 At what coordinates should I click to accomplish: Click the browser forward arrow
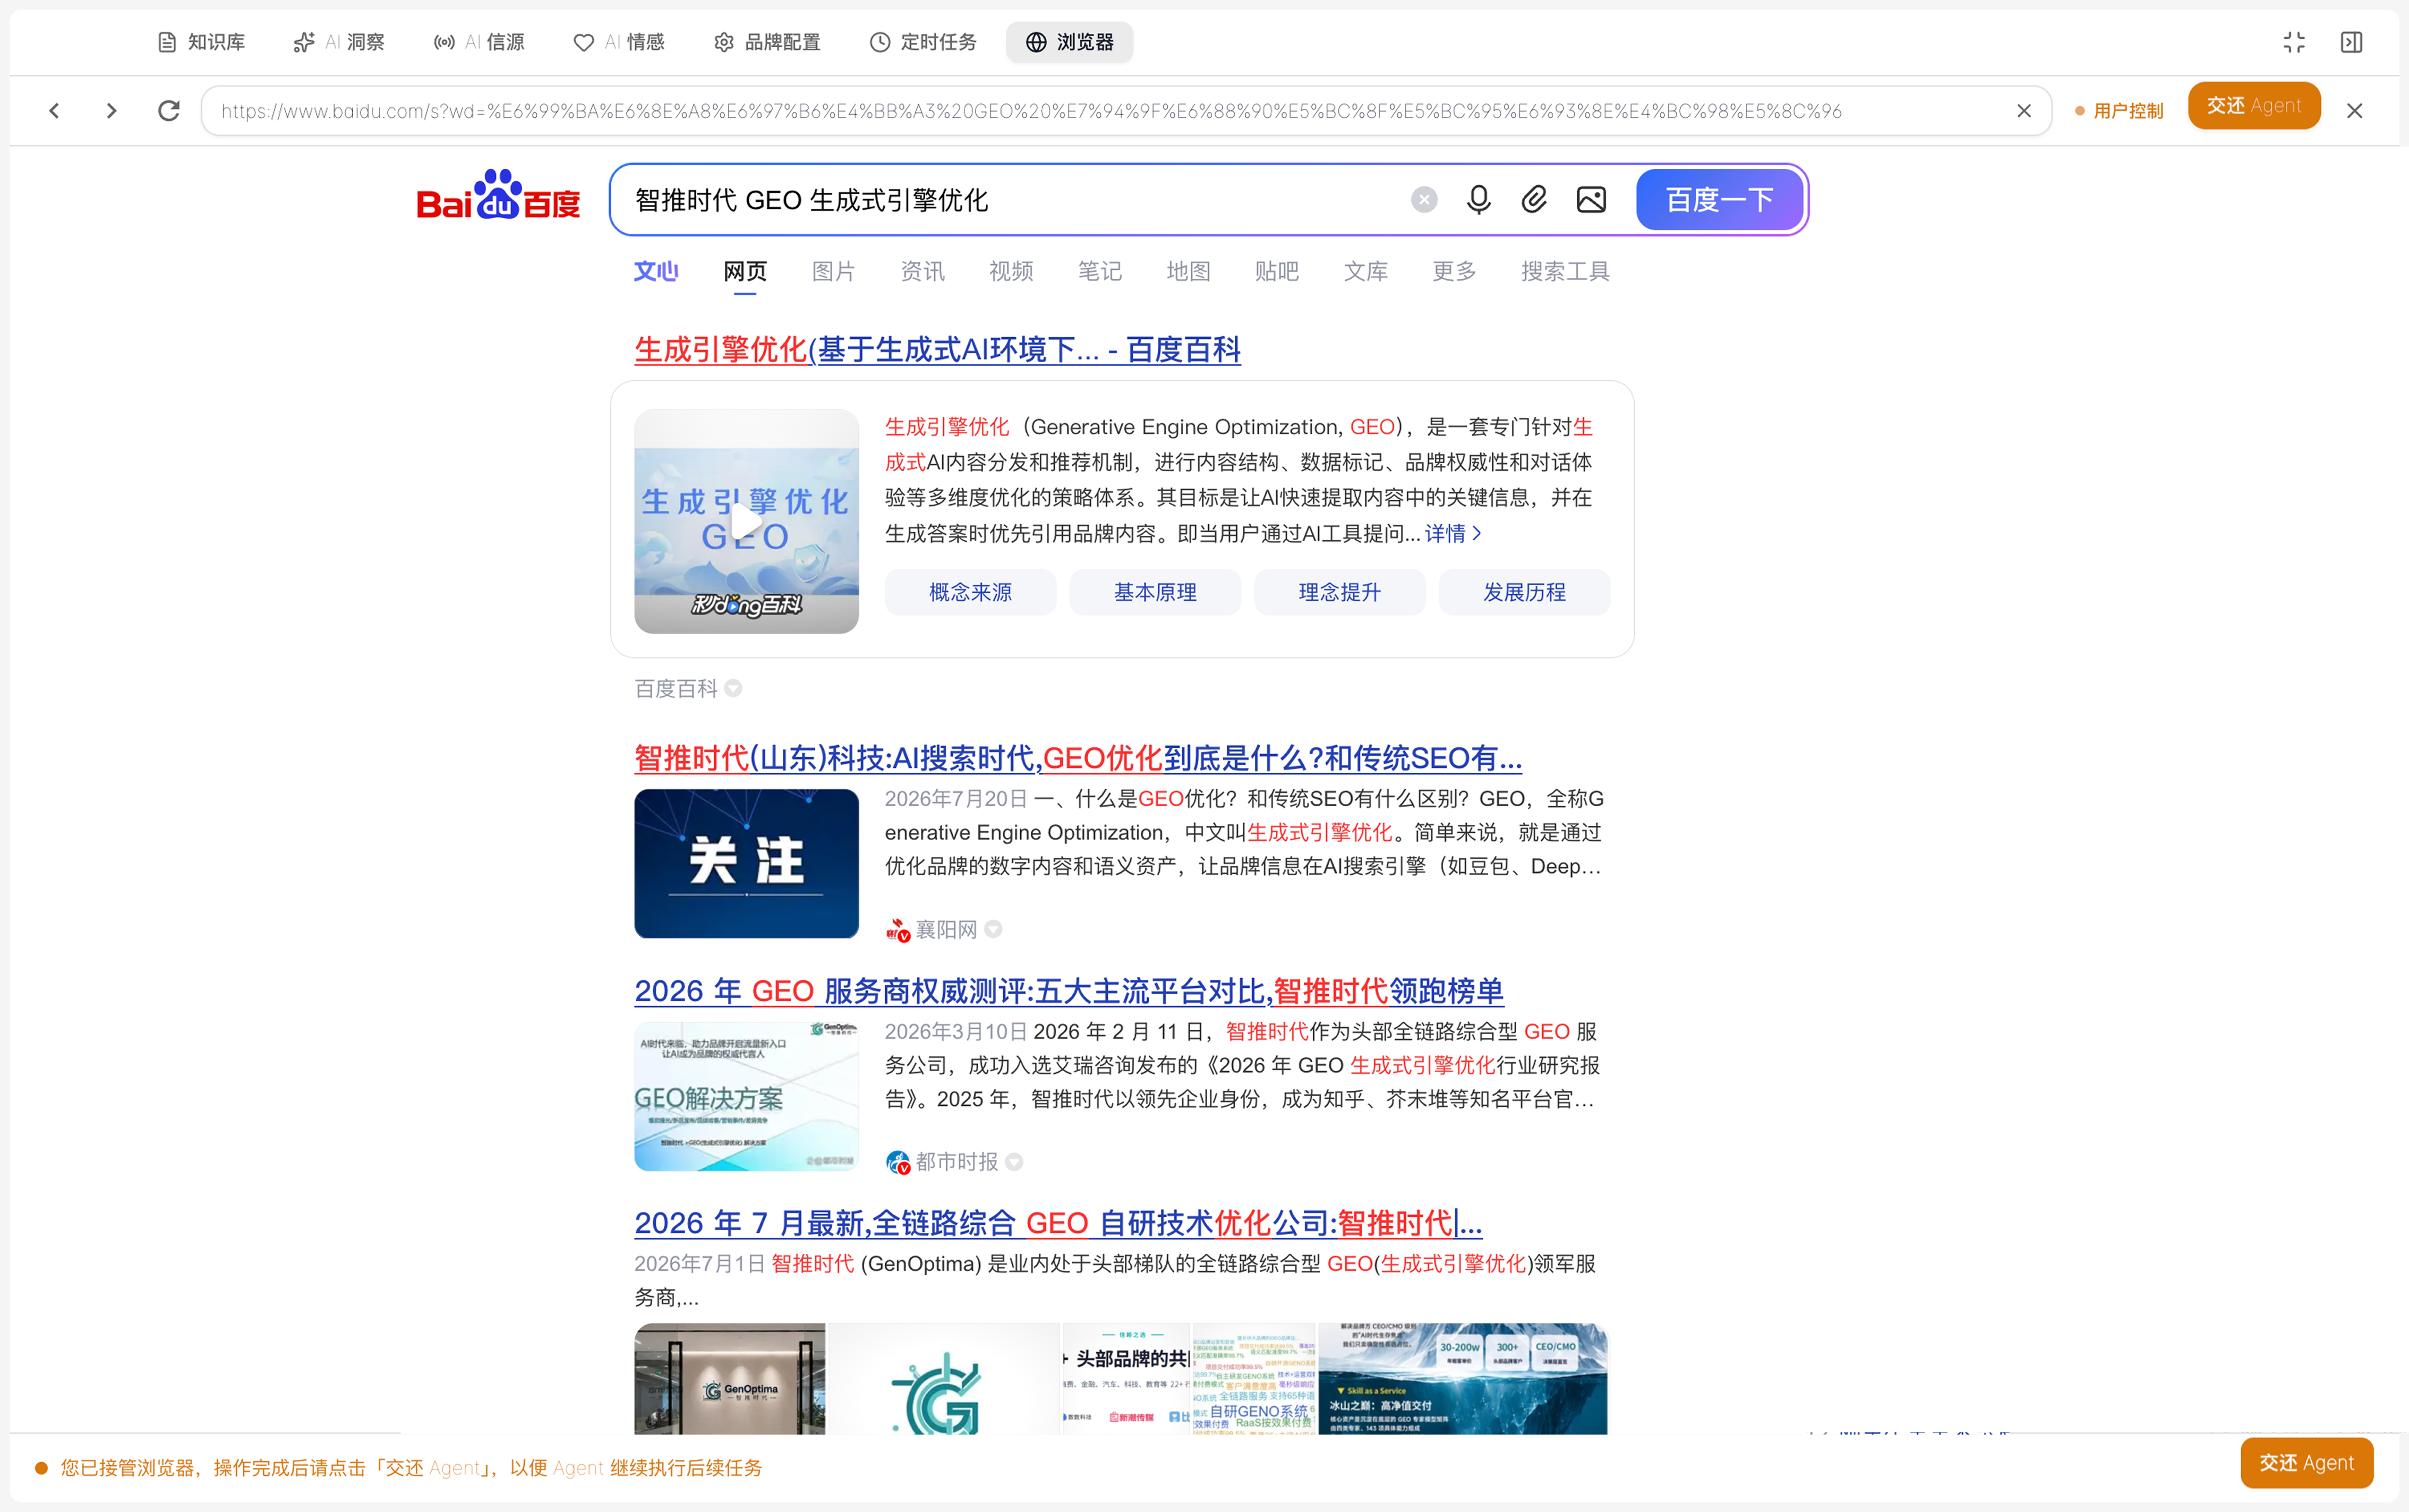click(112, 110)
